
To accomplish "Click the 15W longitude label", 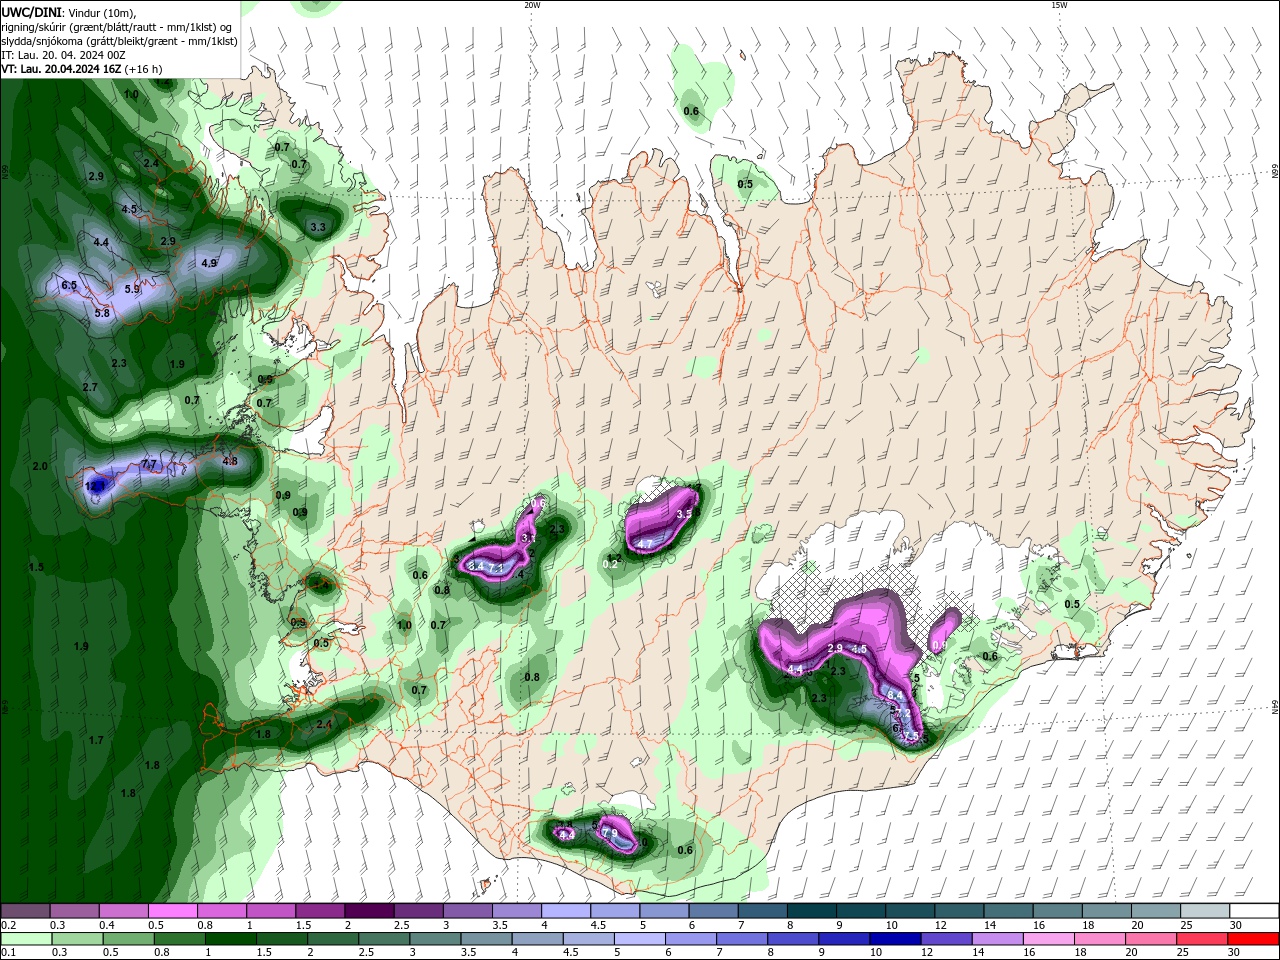I will [x=1060, y=5].
